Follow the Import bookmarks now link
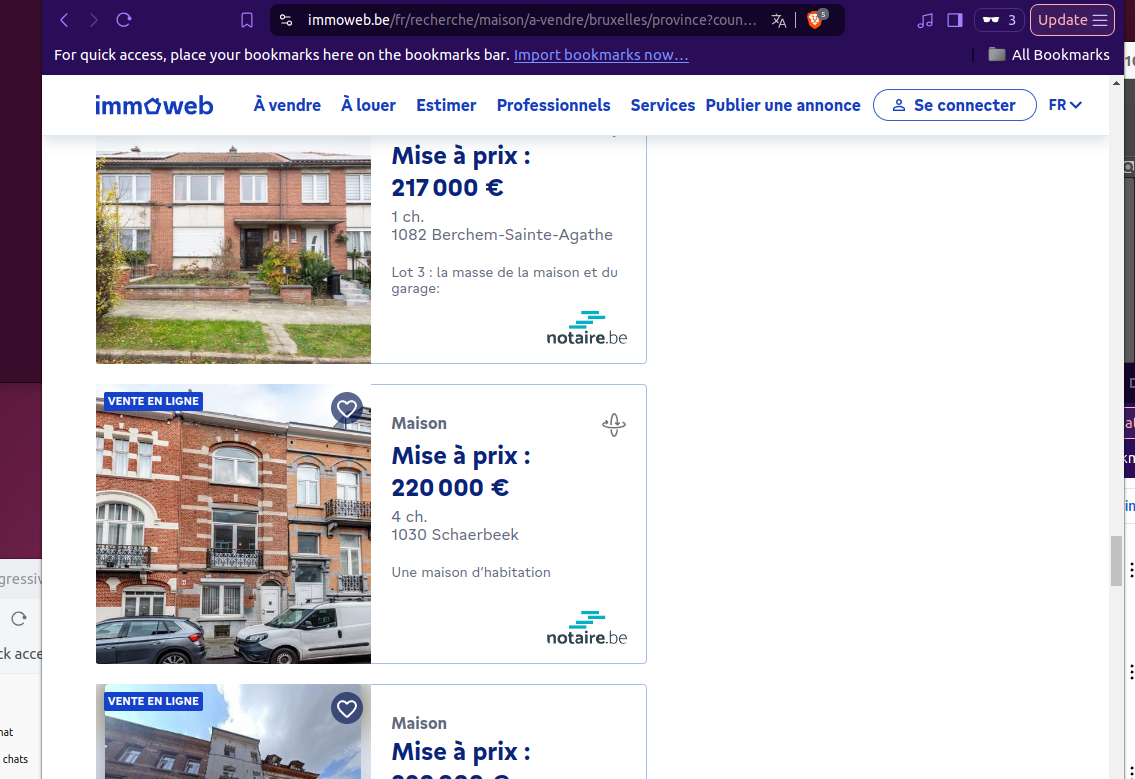This screenshot has height=779, width=1135. tap(601, 55)
